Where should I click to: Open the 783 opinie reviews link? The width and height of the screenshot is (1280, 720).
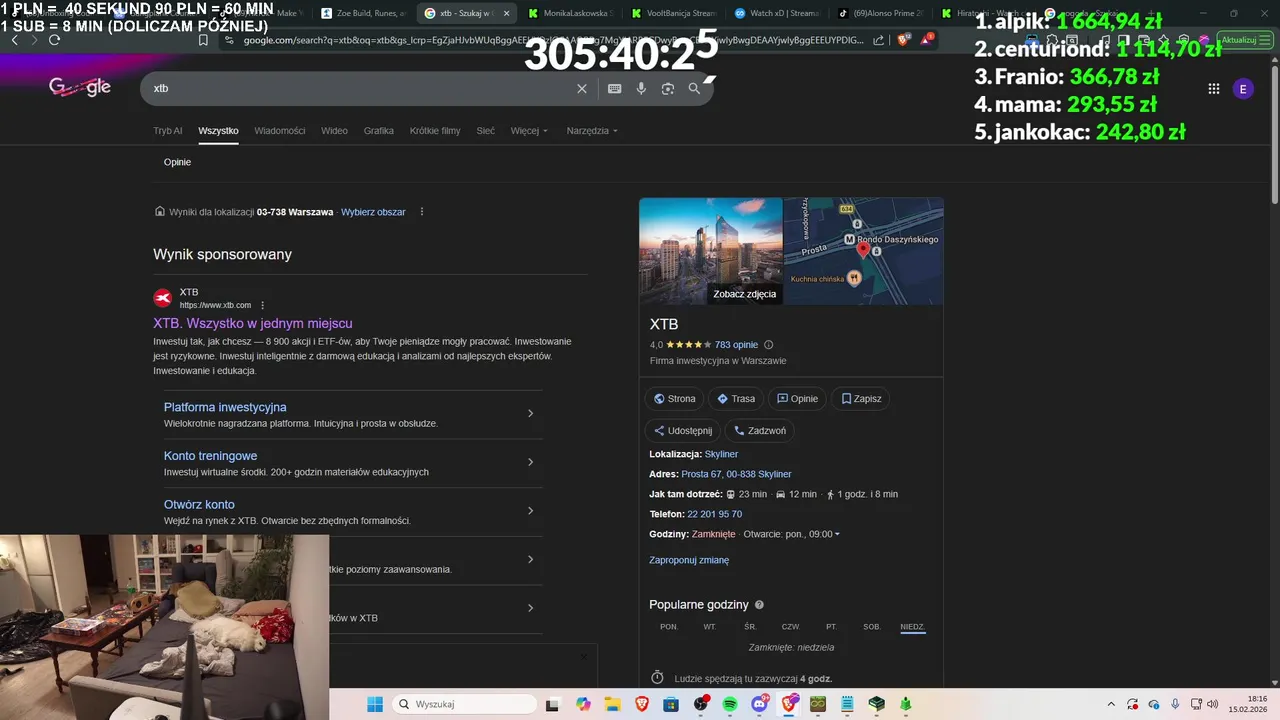pos(736,344)
